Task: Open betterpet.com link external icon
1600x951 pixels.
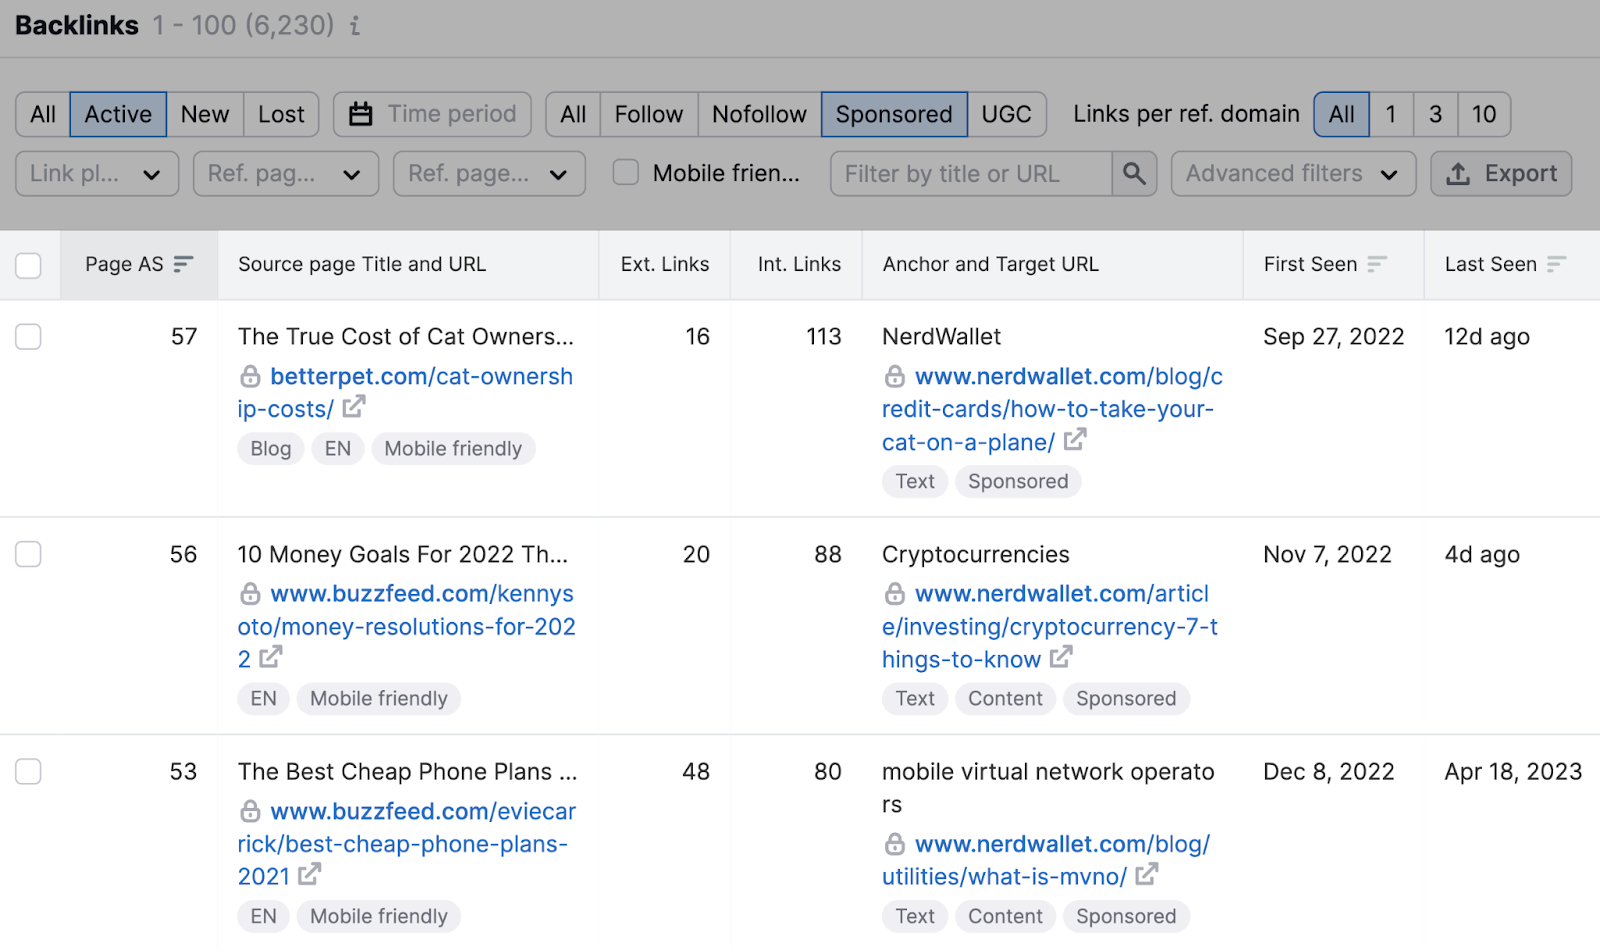Action: click(x=354, y=407)
